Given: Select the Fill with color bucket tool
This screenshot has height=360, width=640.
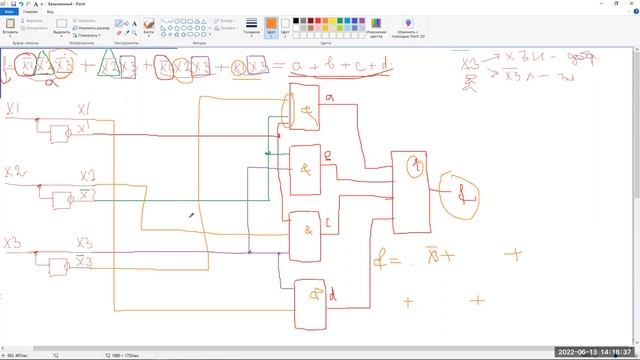Looking at the screenshot, I should click(127, 23).
